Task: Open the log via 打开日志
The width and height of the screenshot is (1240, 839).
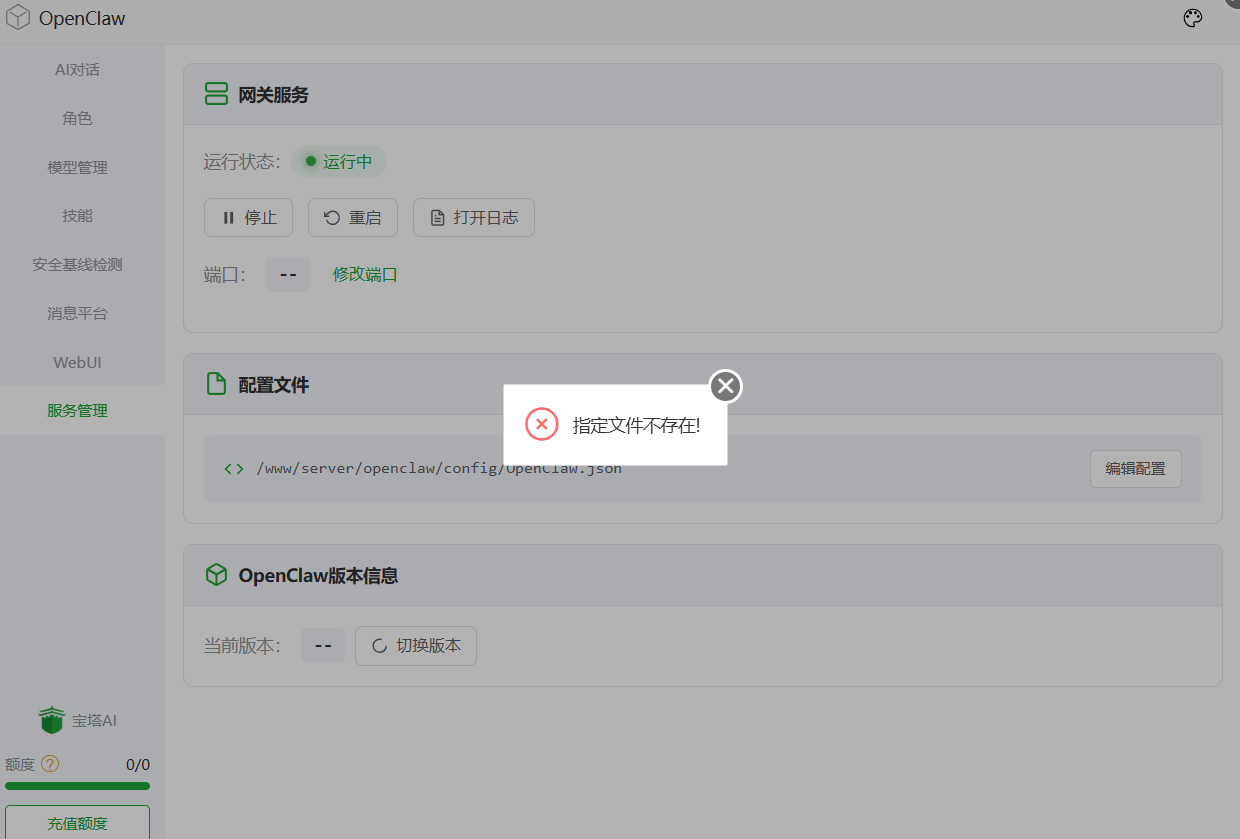Action: tap(474, 217)
